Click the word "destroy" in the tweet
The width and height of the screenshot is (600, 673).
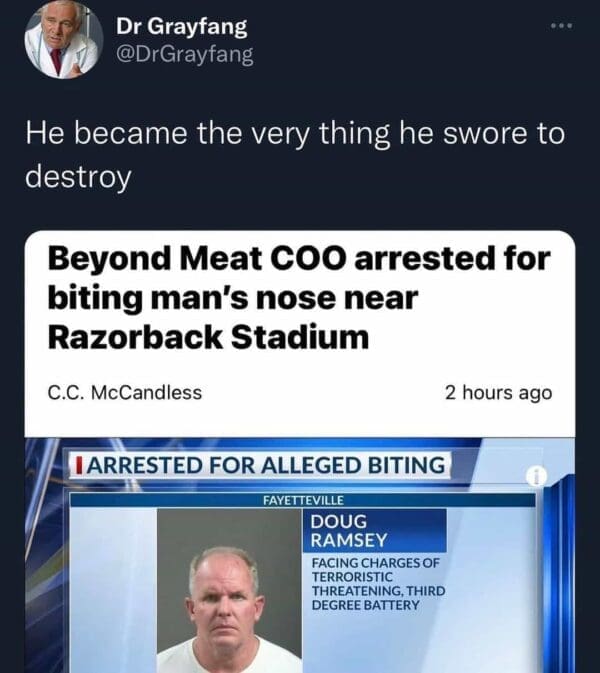tap(78, 177)
